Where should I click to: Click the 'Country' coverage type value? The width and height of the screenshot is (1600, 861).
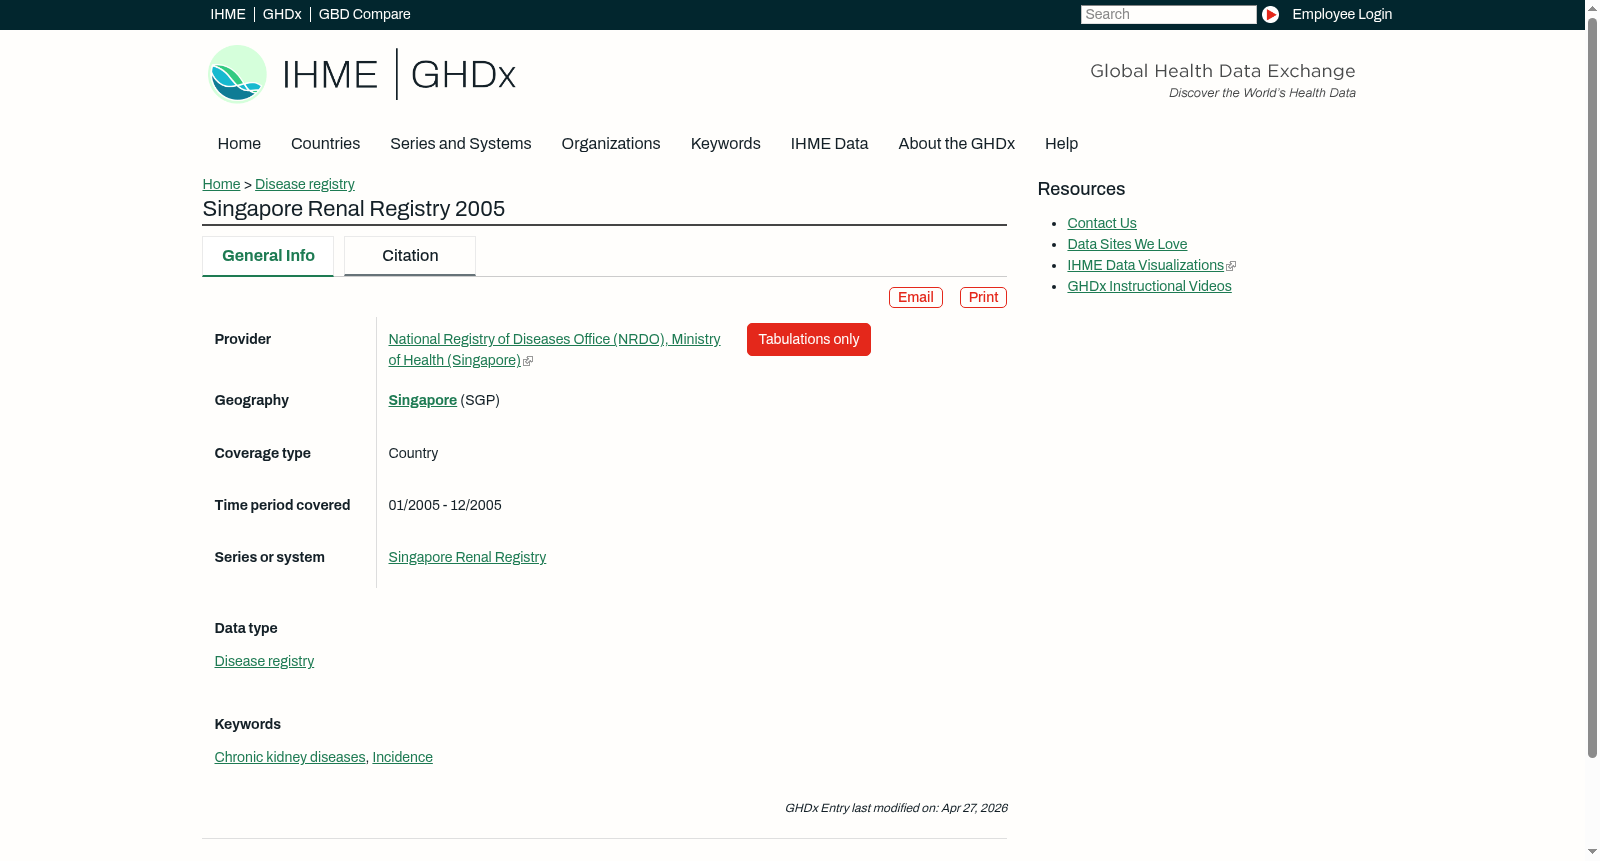click(413, 454)
